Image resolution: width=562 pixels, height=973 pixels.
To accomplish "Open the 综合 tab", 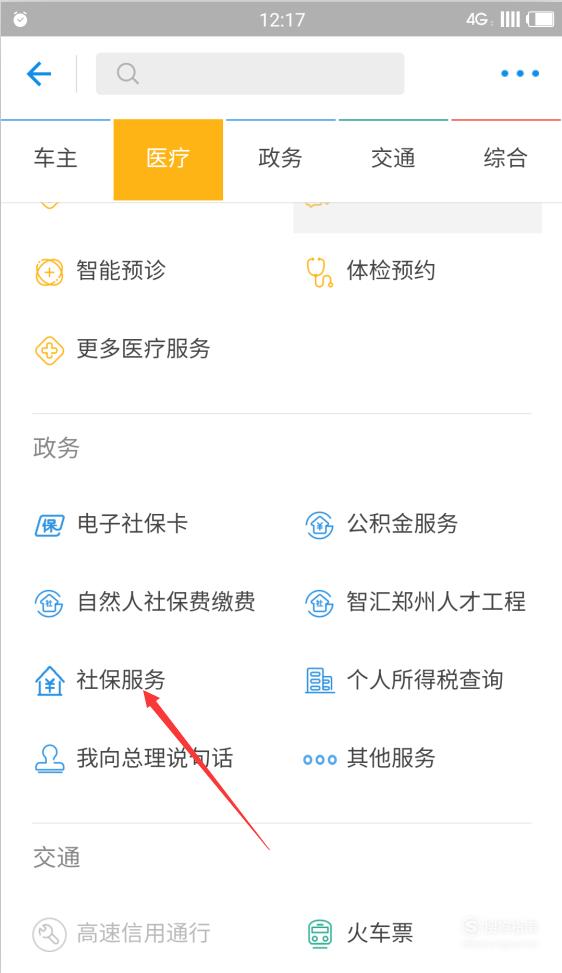I will tap(506, 159).
